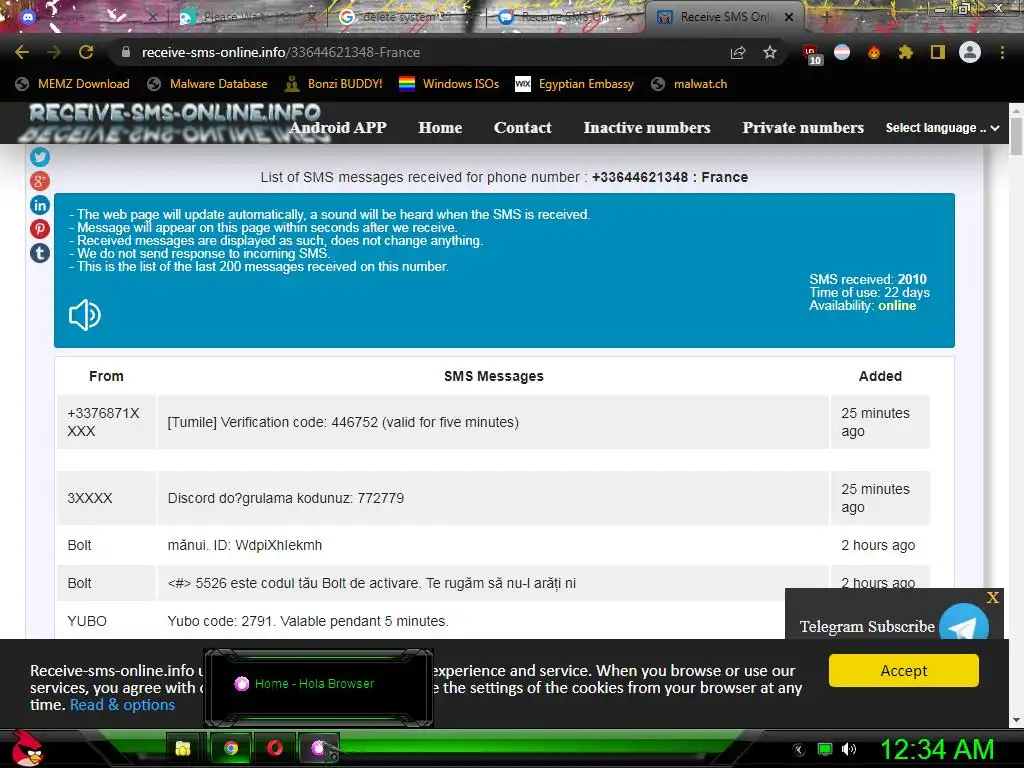This screenshot has height=768, width=1024.
Task: Share the page on Pinterest
Action: [40, 229]
